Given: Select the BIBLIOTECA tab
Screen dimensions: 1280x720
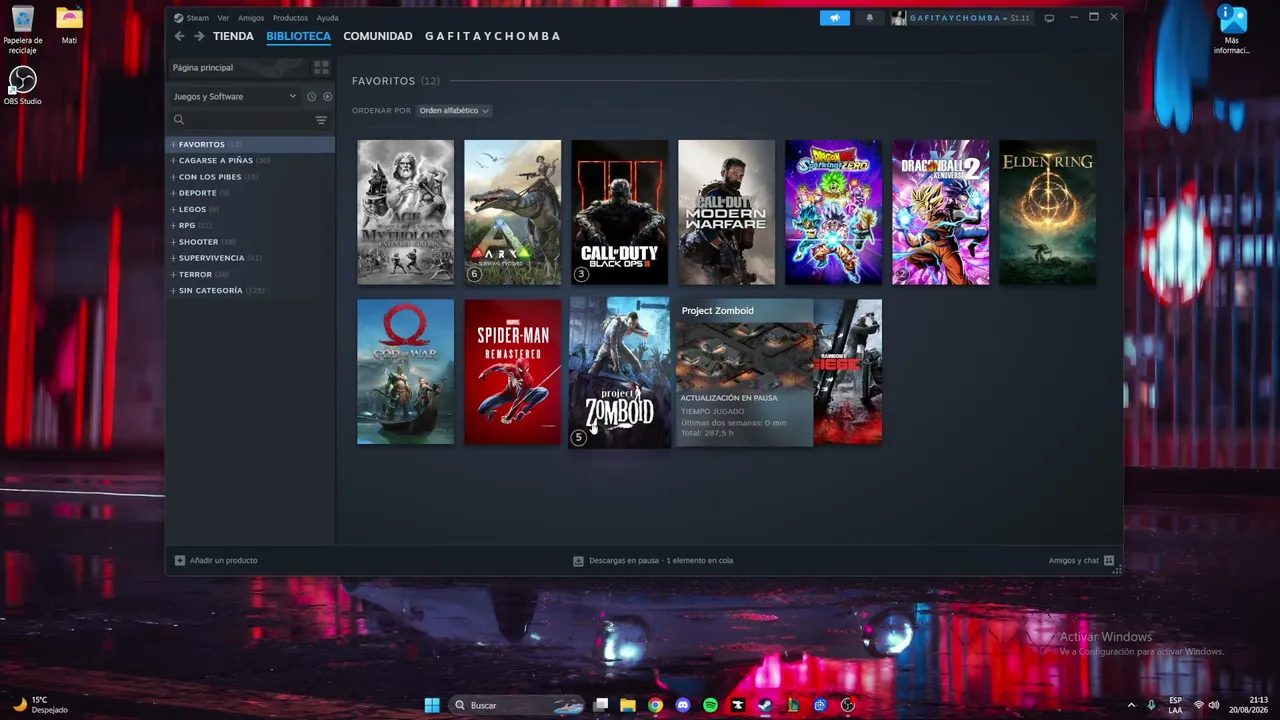Looking at the screenshot, I should [298, 36].
